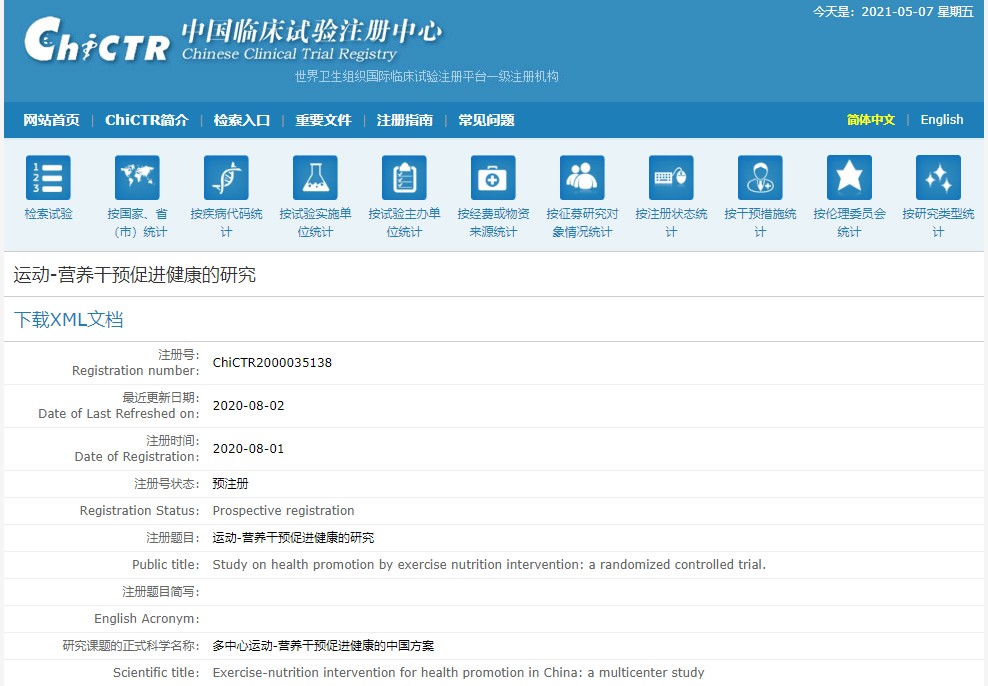This screenshot has width=988, height=686.
Task: Click the 按疾病代码统计 text label
Action: 226,222
